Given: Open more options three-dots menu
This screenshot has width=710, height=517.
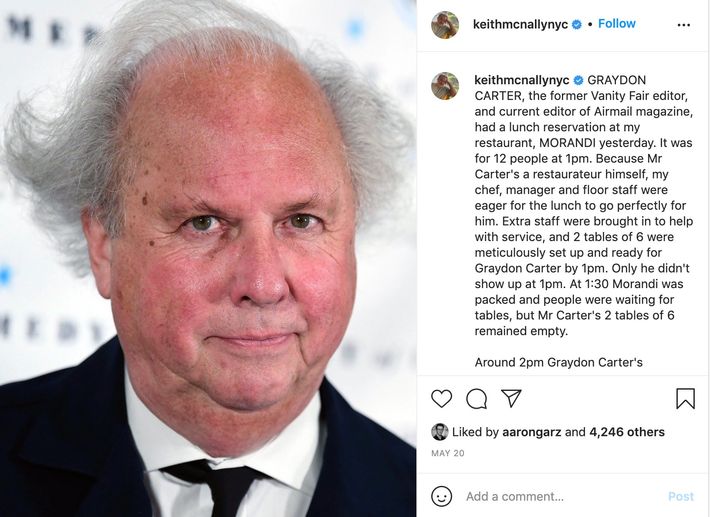Looking at the screenshot, I should (x=683, y=25).
